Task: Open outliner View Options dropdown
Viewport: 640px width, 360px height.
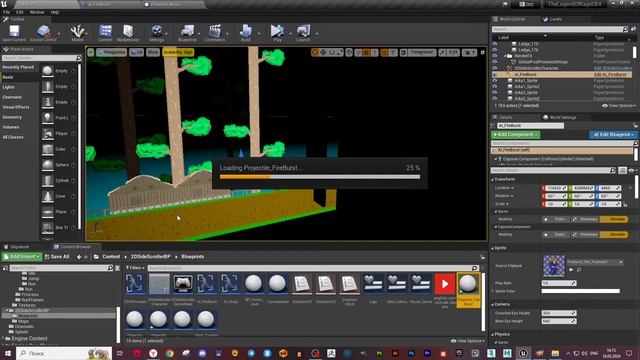Action: click(618, 106)
